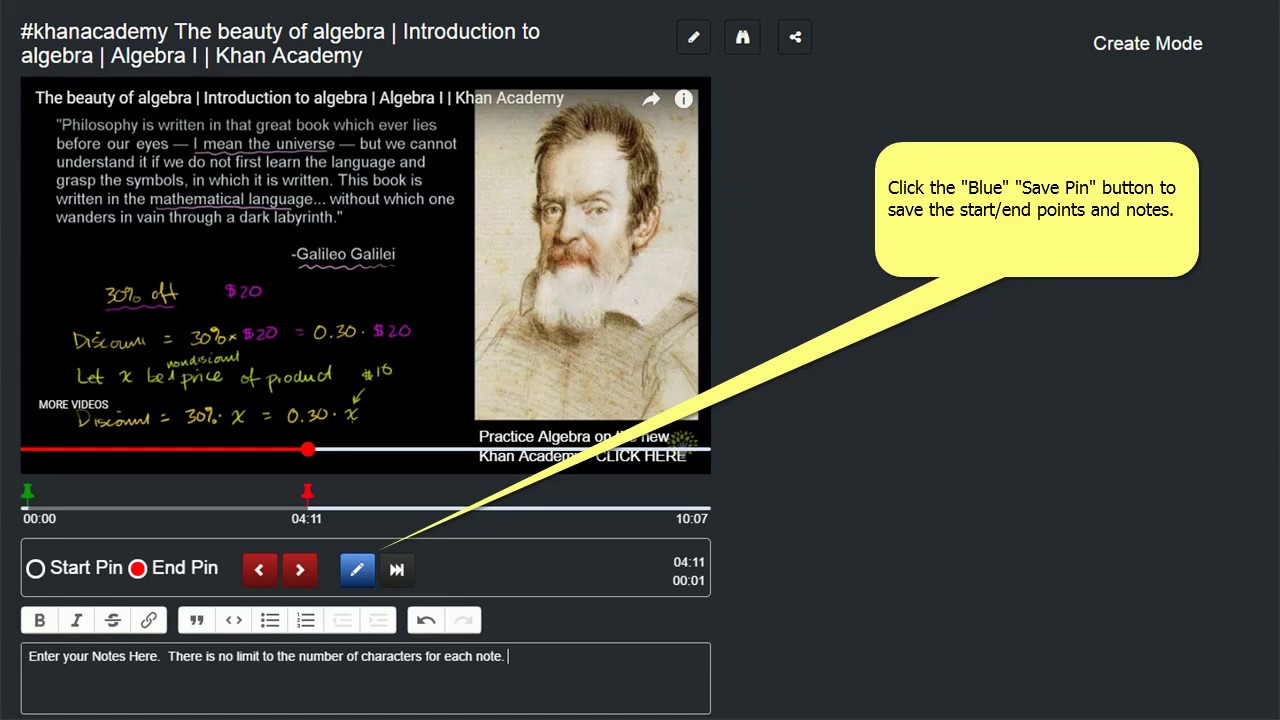
Task: Click the pencil edit icon beside the title
Action: pyautogui.click(x=694, y=38)
